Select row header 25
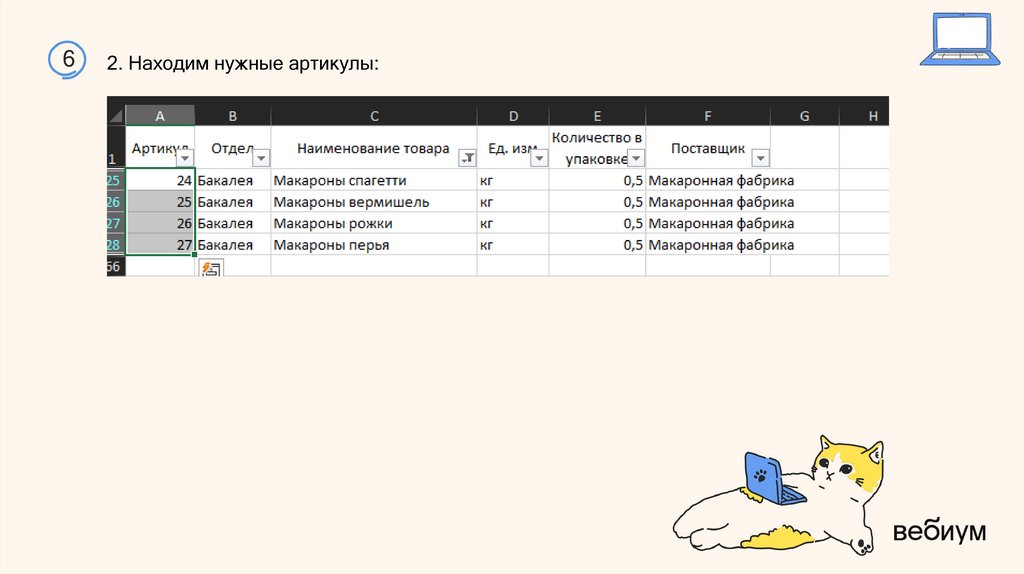1024x574 pixels. tap(116, 180)
